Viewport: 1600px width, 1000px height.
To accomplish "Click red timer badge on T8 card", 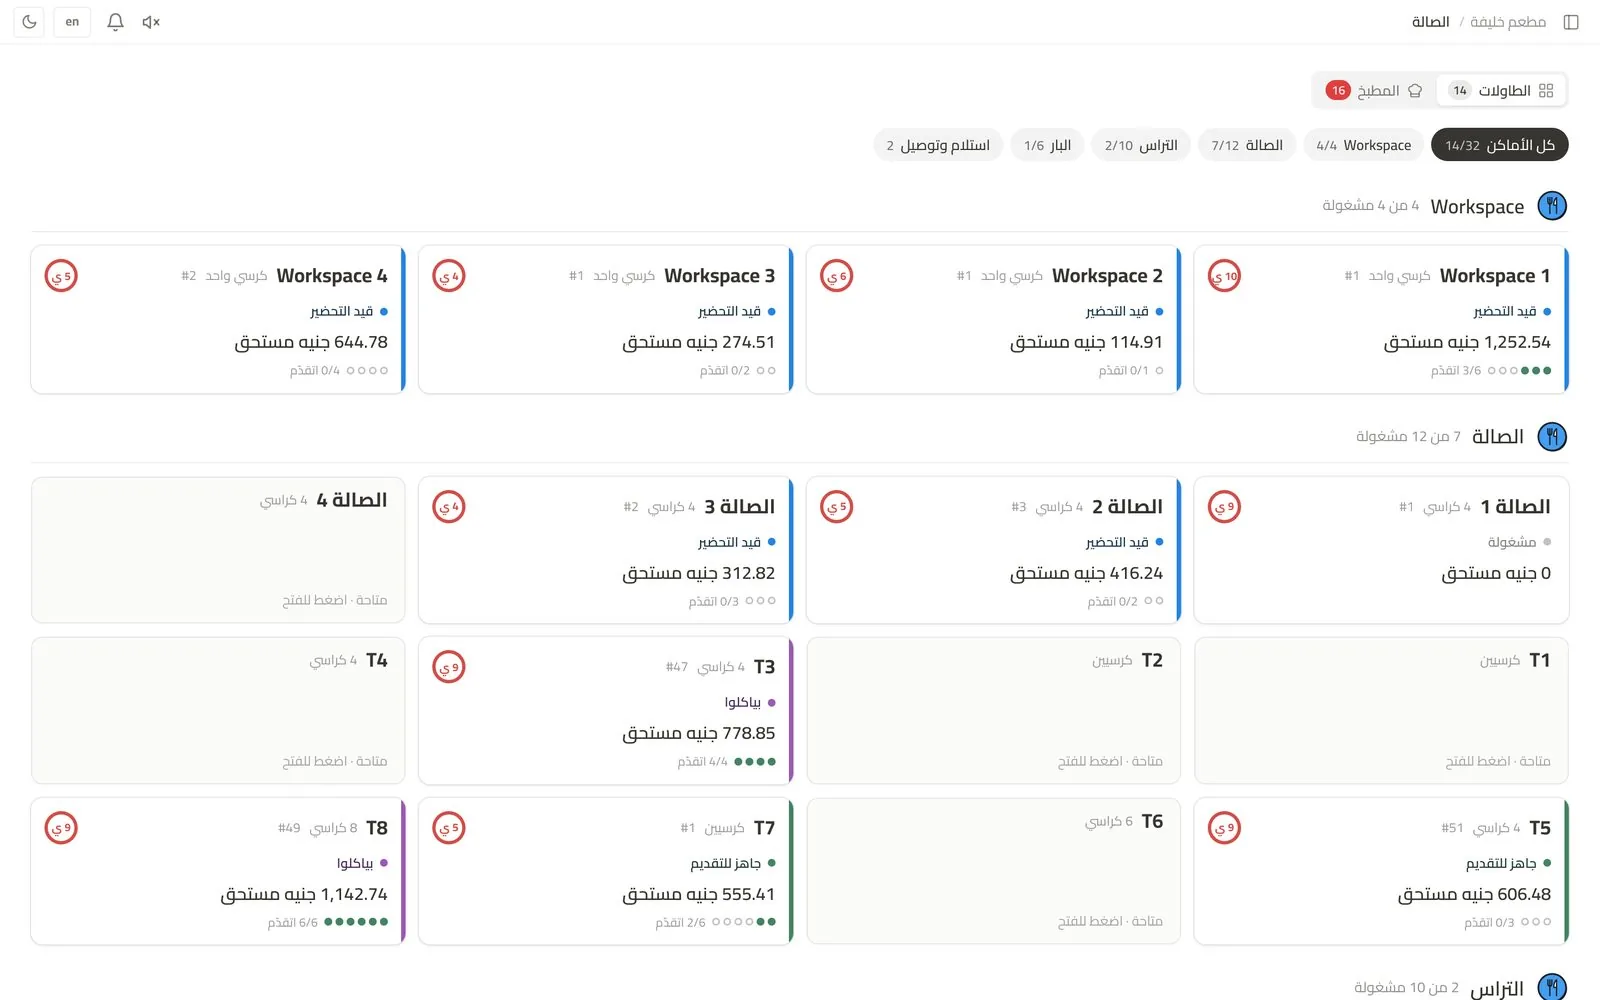I will (x=61, y=828).
